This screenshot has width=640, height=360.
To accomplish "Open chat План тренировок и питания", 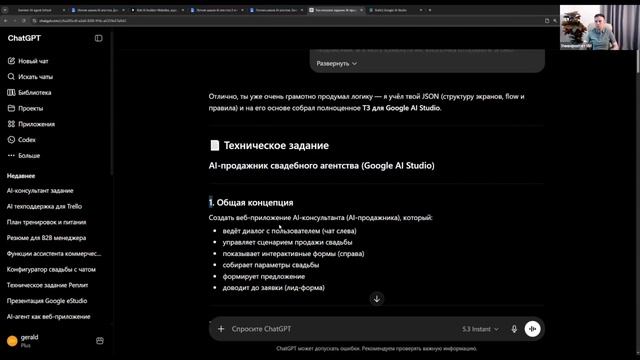I will [46, 222].
